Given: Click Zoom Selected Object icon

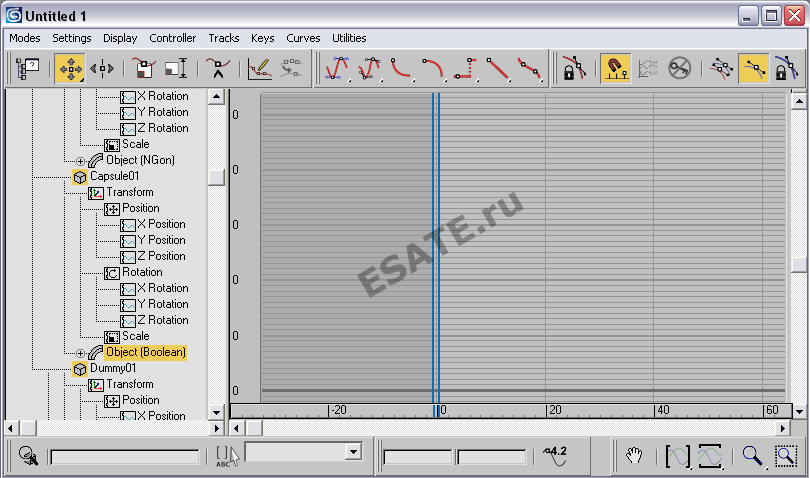Looking at the screenshot, I should 28,456.
